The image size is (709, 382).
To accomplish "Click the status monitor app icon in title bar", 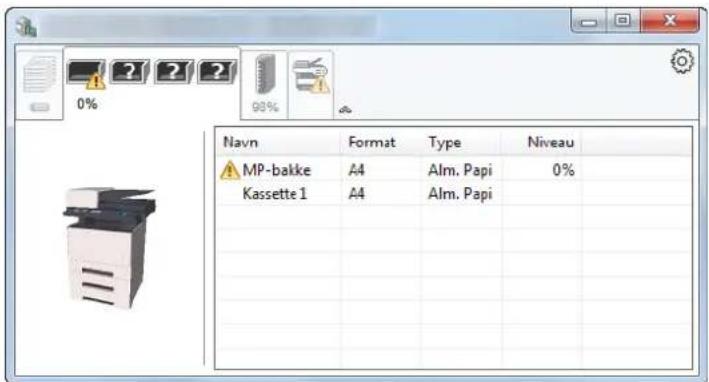I will coord(26,26).
